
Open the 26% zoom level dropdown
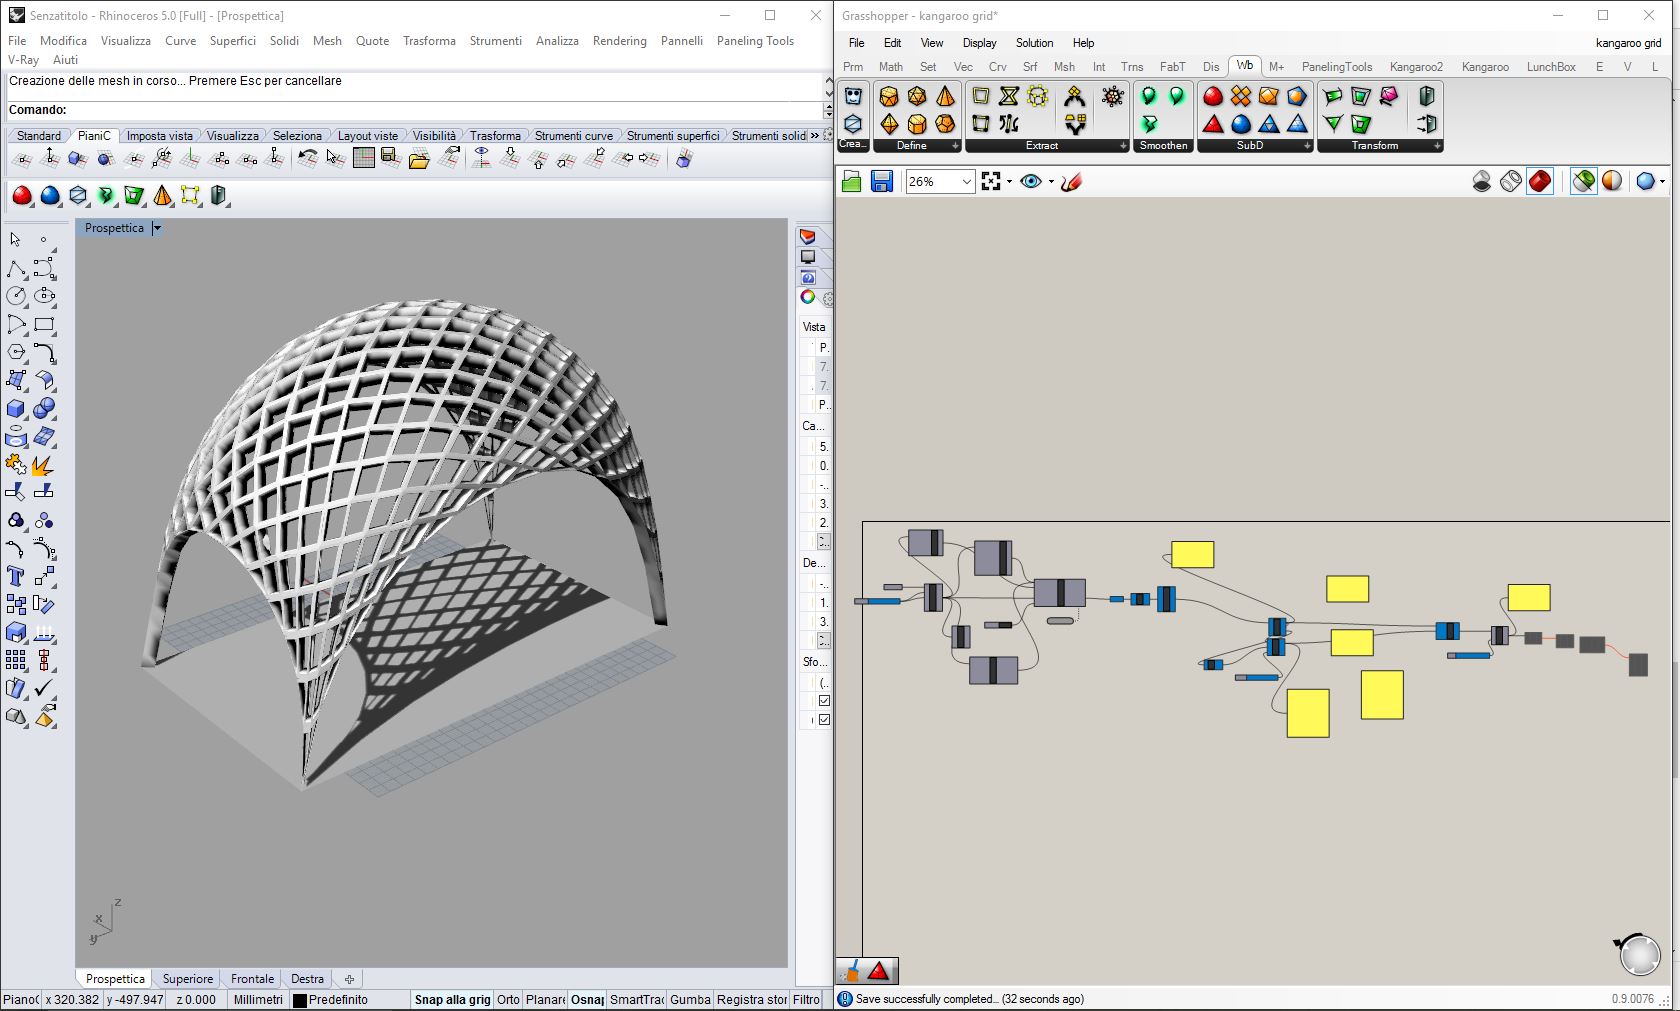click(966, 182)
